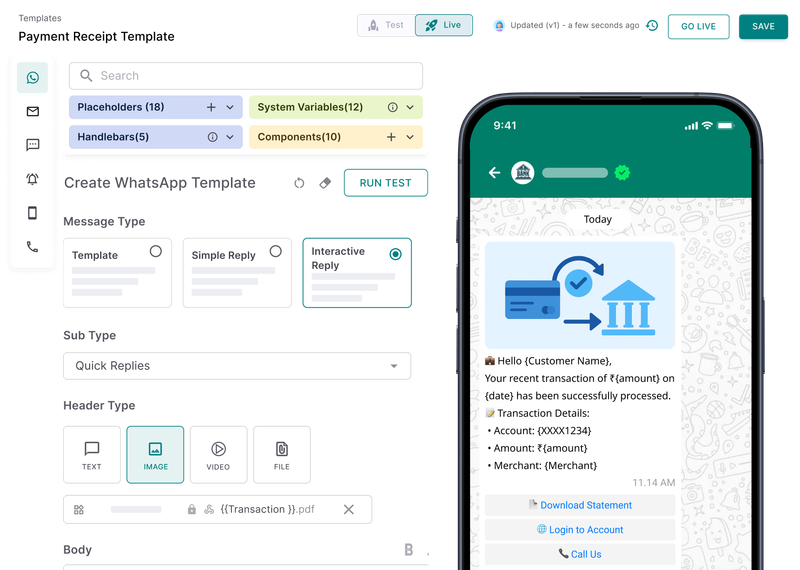Expand the Placeholders (18) chevron
Image resolution: width=800 pixels, height=570 pixels.
[x=230, y=108]
